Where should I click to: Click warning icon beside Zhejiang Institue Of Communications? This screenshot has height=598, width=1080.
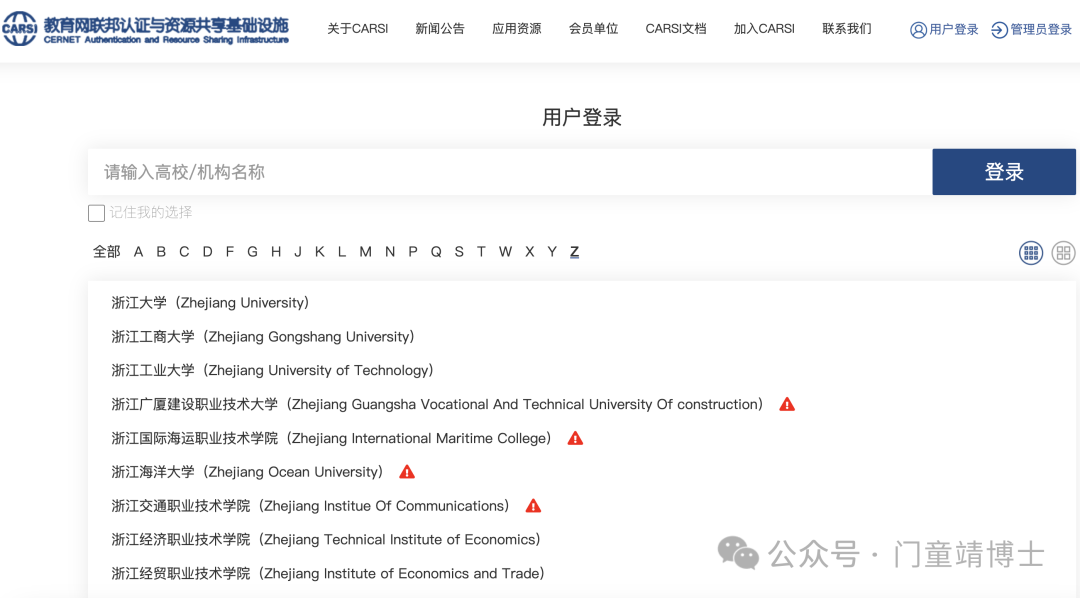click(x=533, y=506)
